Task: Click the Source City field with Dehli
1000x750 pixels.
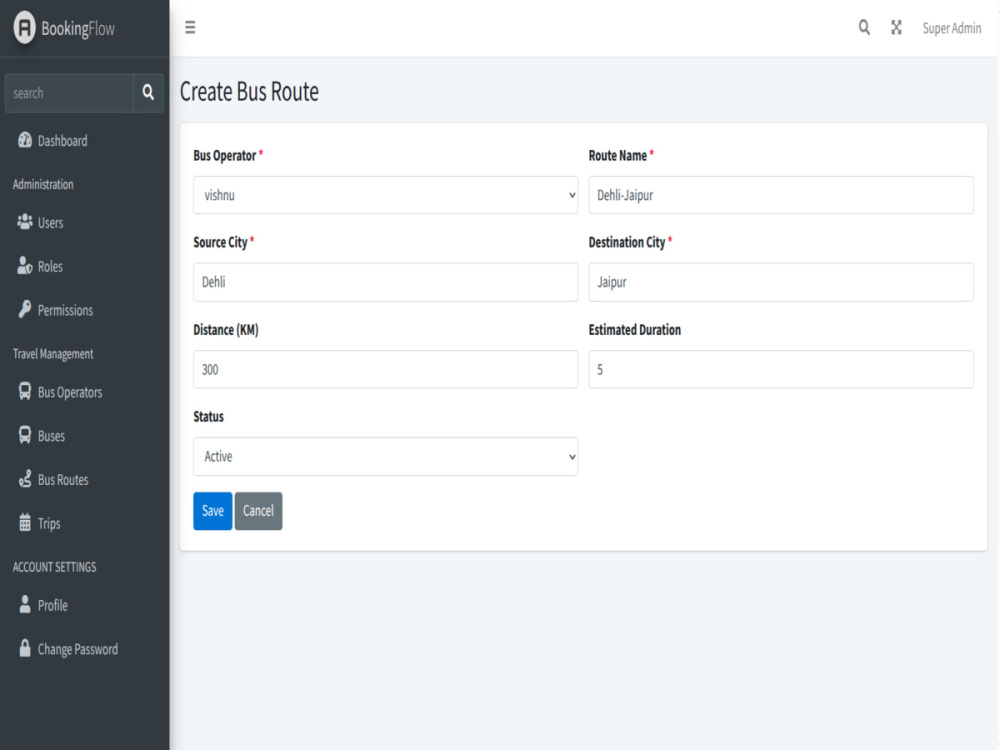Action: [x=386, y=282]
